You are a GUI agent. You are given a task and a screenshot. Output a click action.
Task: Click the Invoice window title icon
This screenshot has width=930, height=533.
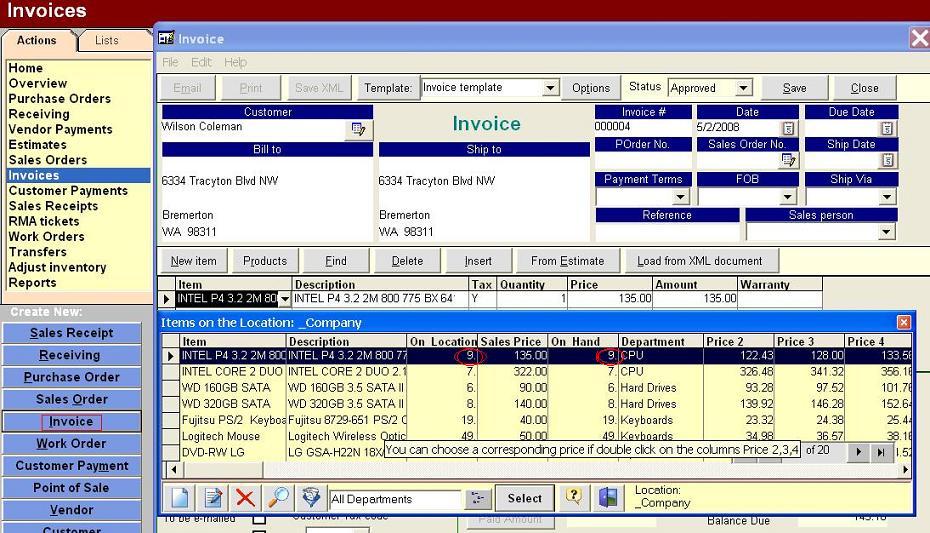point(166,39)
